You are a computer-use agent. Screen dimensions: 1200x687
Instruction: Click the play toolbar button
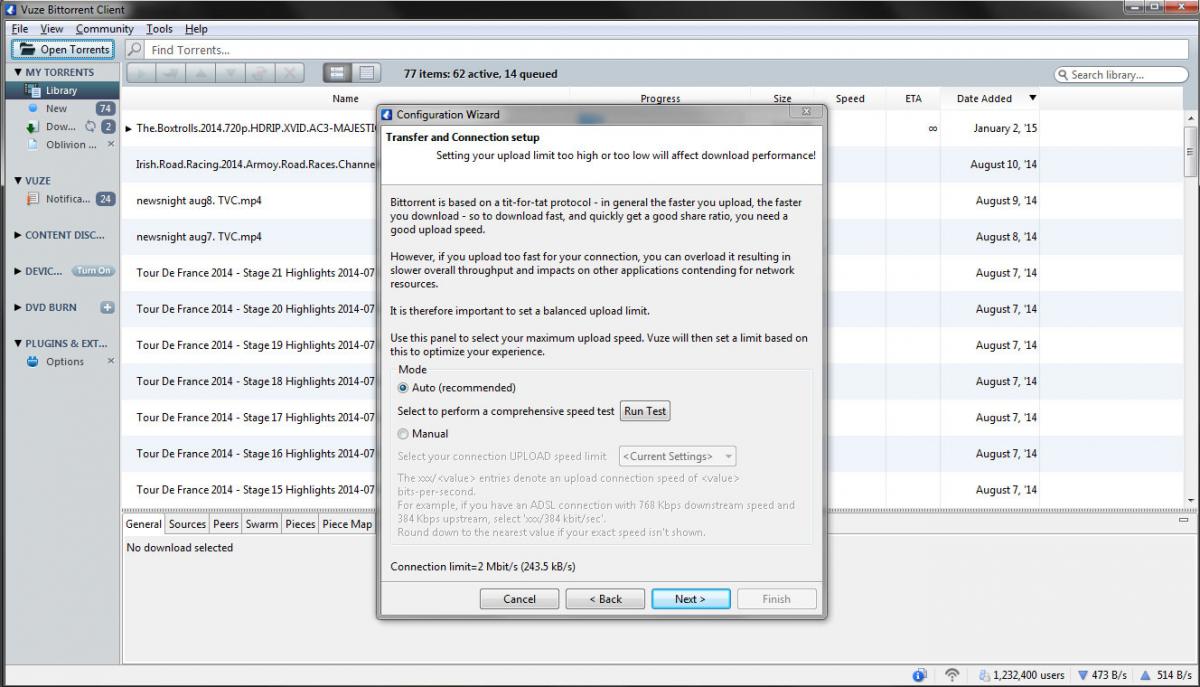[x=141, y=73]
